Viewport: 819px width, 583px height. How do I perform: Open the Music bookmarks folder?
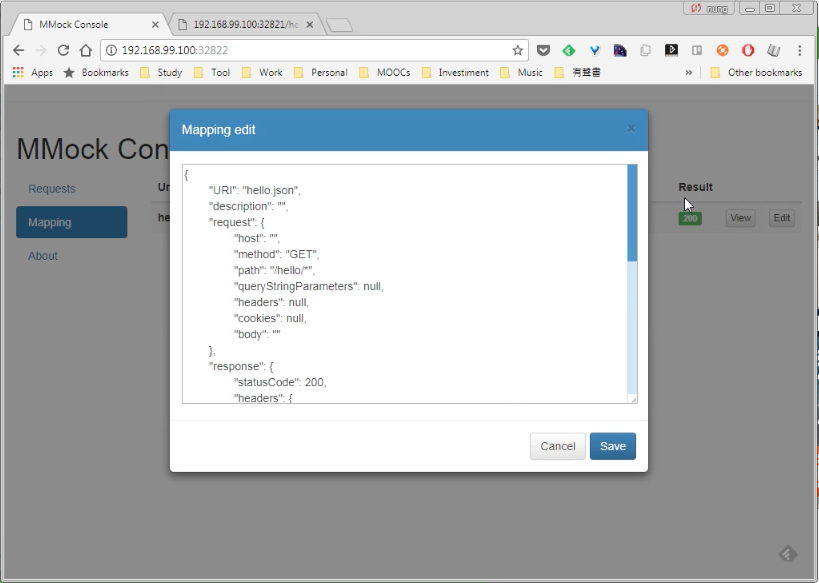coord(522,72)
